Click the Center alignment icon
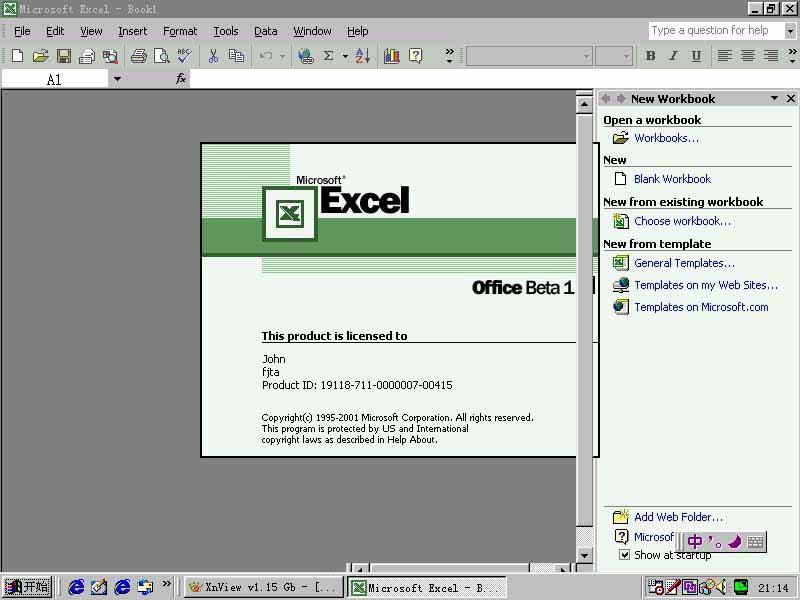This screenshot has width=800, height=600. click(748, 56)
